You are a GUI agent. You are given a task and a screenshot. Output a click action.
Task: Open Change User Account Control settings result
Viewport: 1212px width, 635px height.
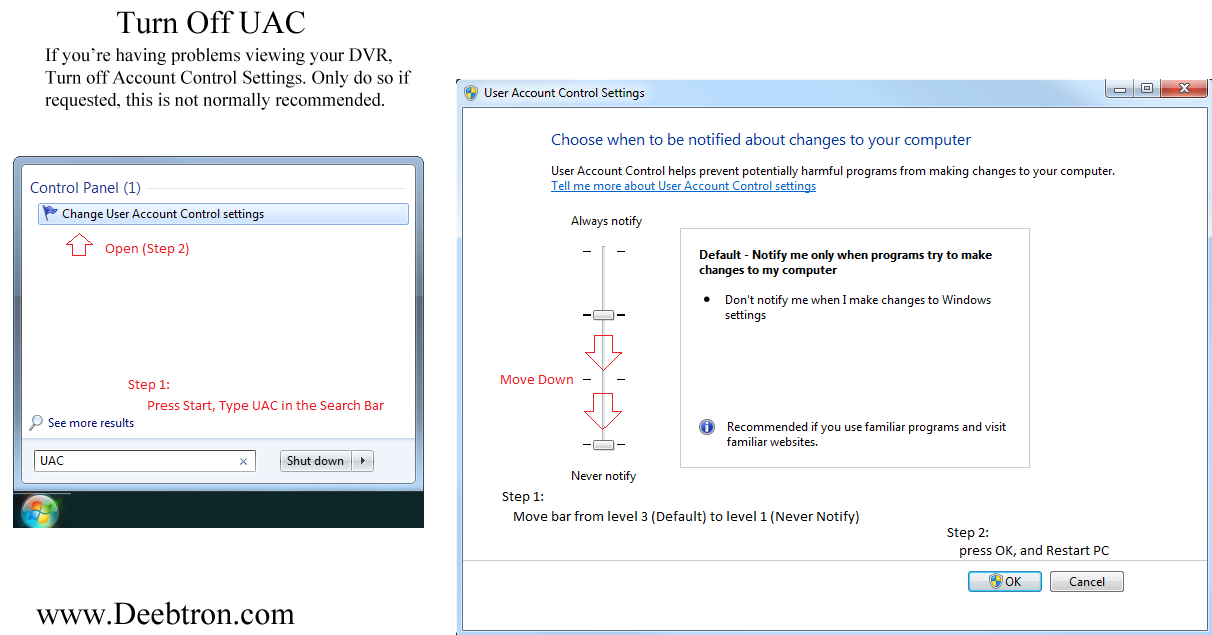click(162, 214)
